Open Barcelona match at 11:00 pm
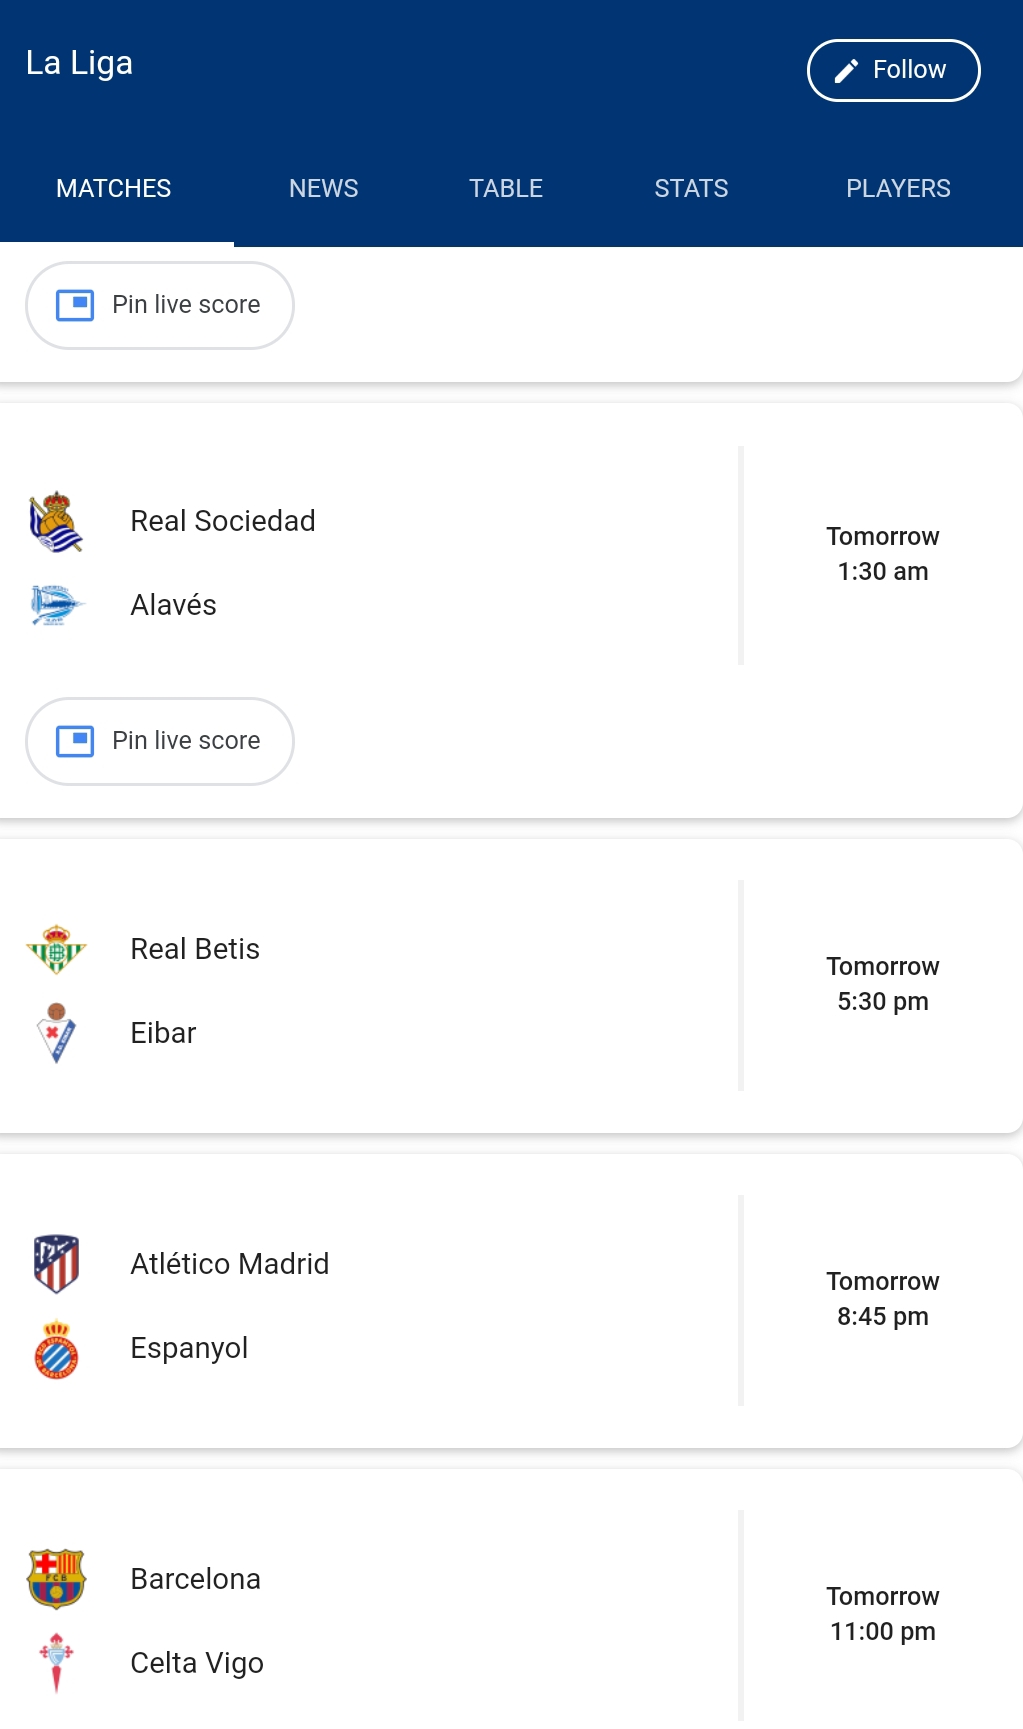Screen dimensions: 1023x1729 (x=882, y=1614)
